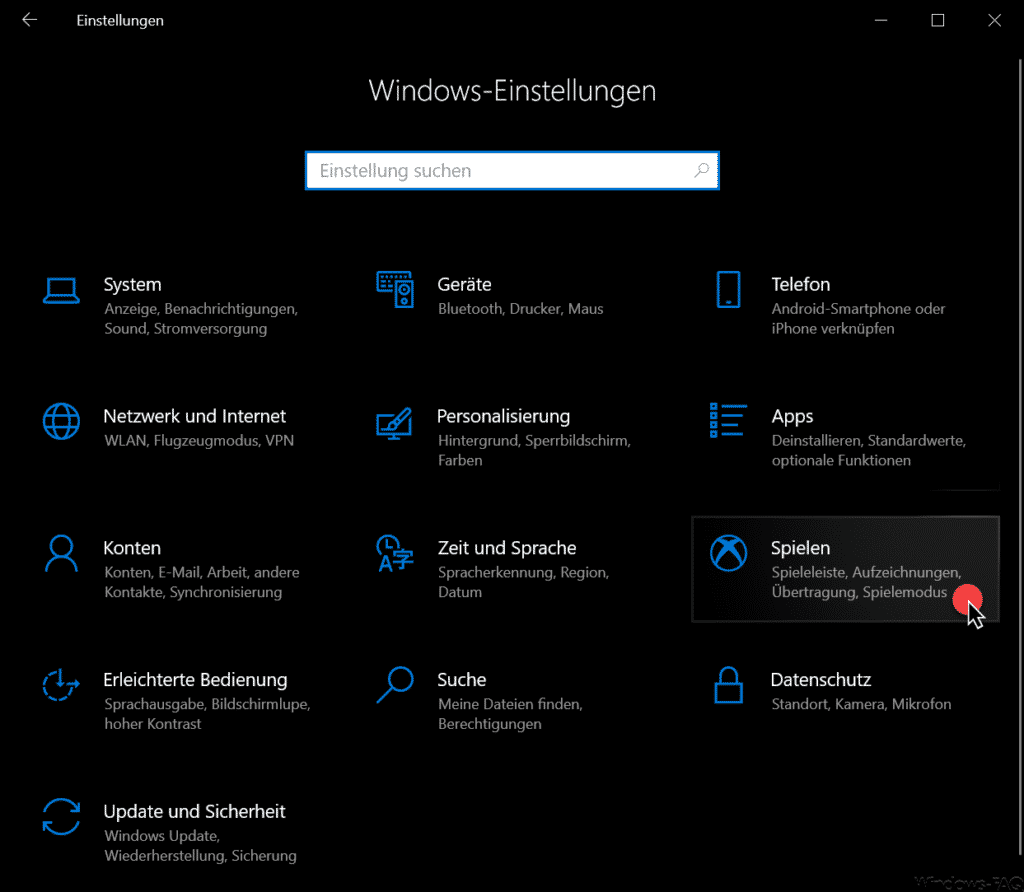Screen dimensions: 1024x892
Task: Open the Apps list icon
Action: 728,420
